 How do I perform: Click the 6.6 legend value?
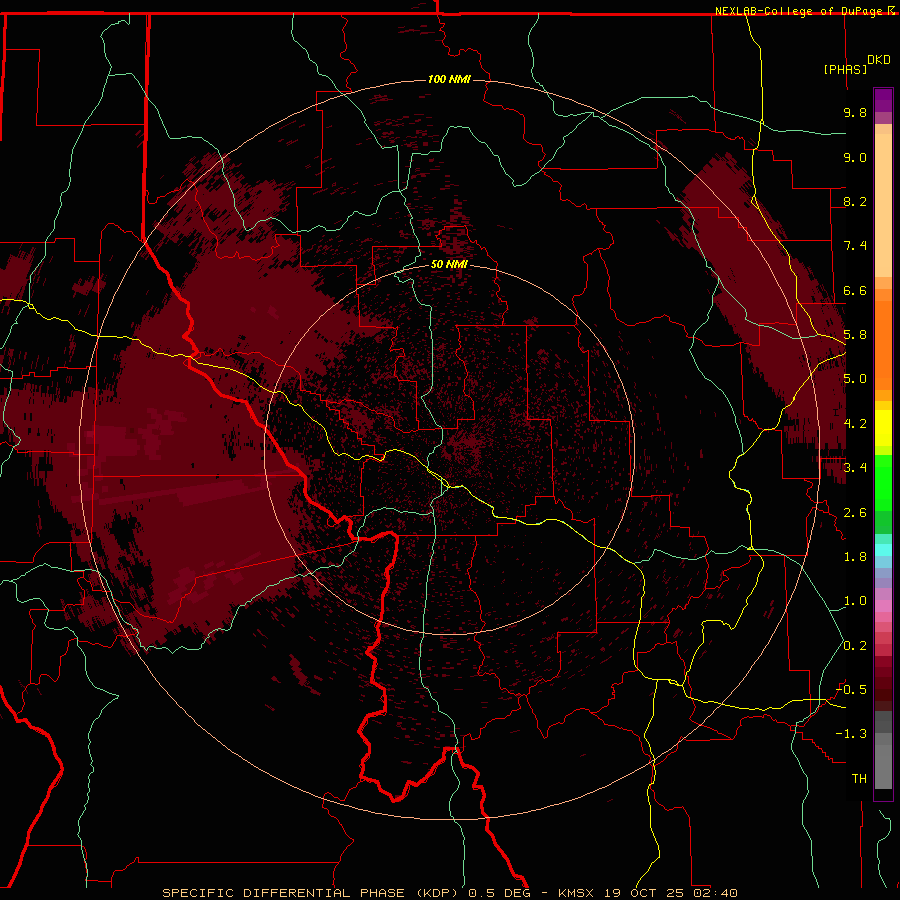click(x=855, y=290)
